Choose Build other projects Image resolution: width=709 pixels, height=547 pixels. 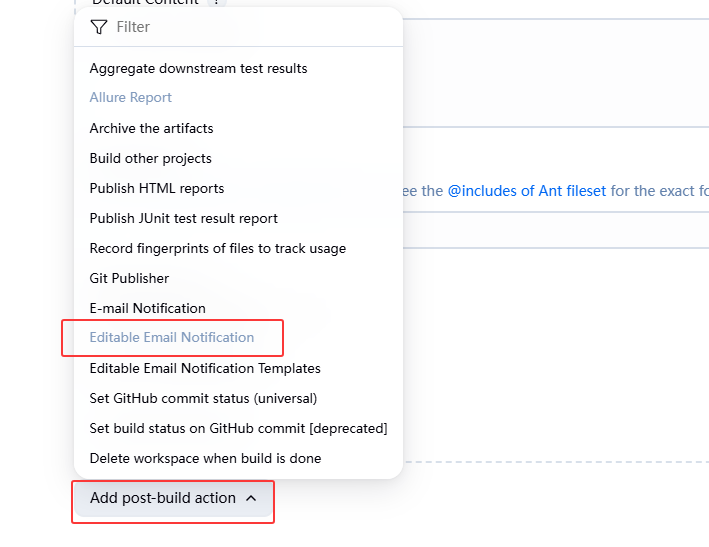pyautogui.click(x=150, y=158)
